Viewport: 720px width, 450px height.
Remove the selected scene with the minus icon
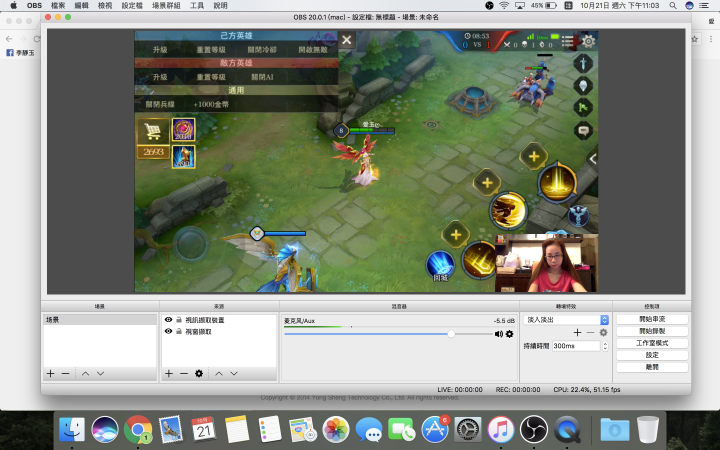point(65,374)
